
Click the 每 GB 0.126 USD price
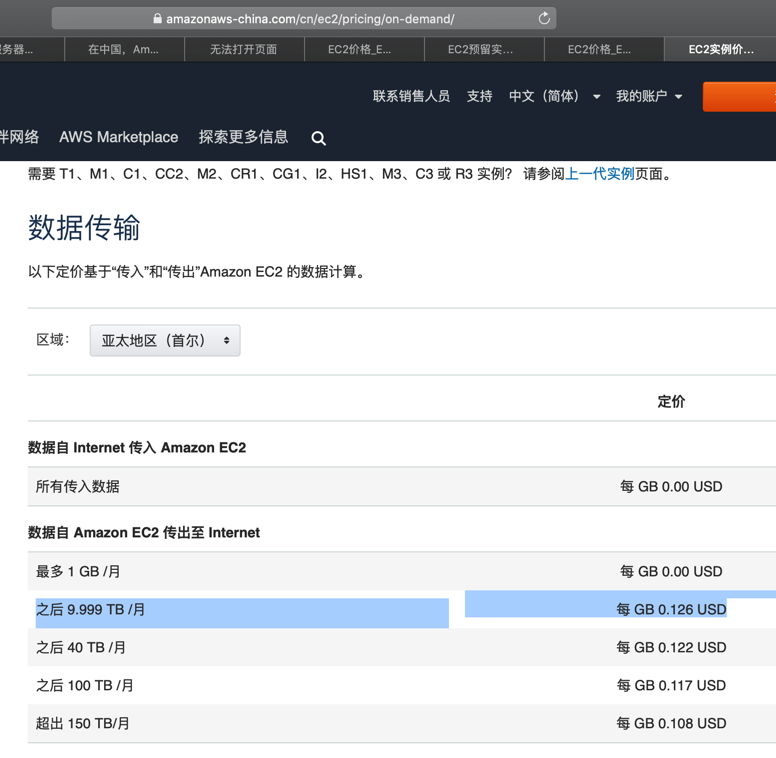click(671, 609)
